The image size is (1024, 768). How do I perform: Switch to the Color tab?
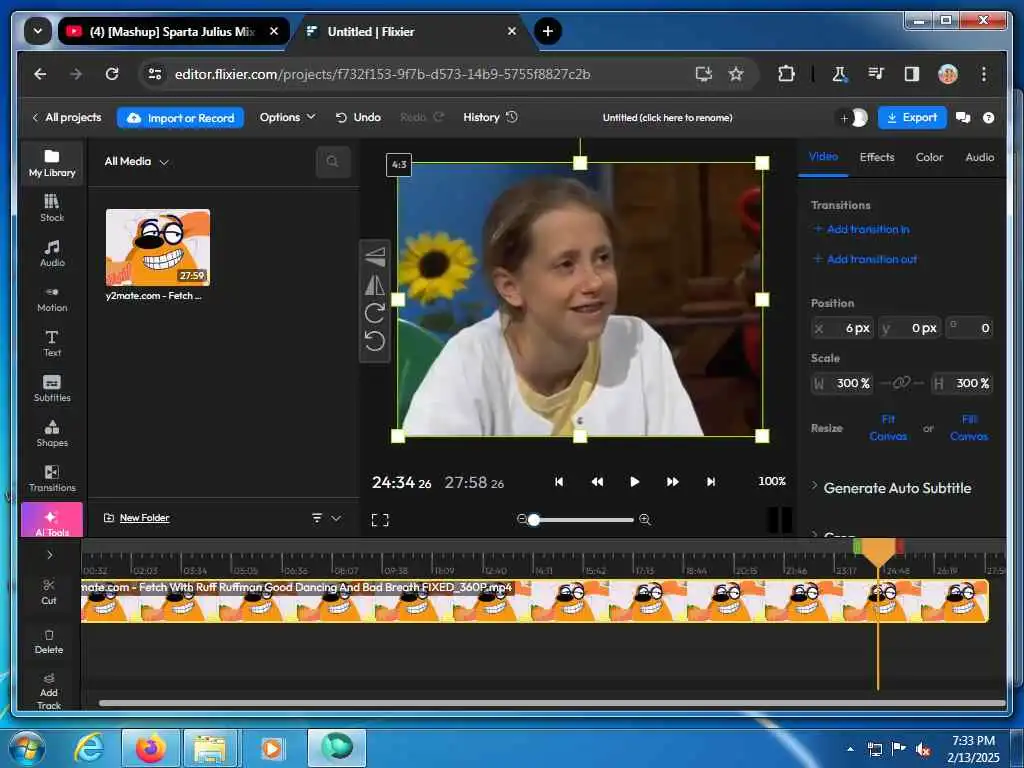click(x=929, y=157)
